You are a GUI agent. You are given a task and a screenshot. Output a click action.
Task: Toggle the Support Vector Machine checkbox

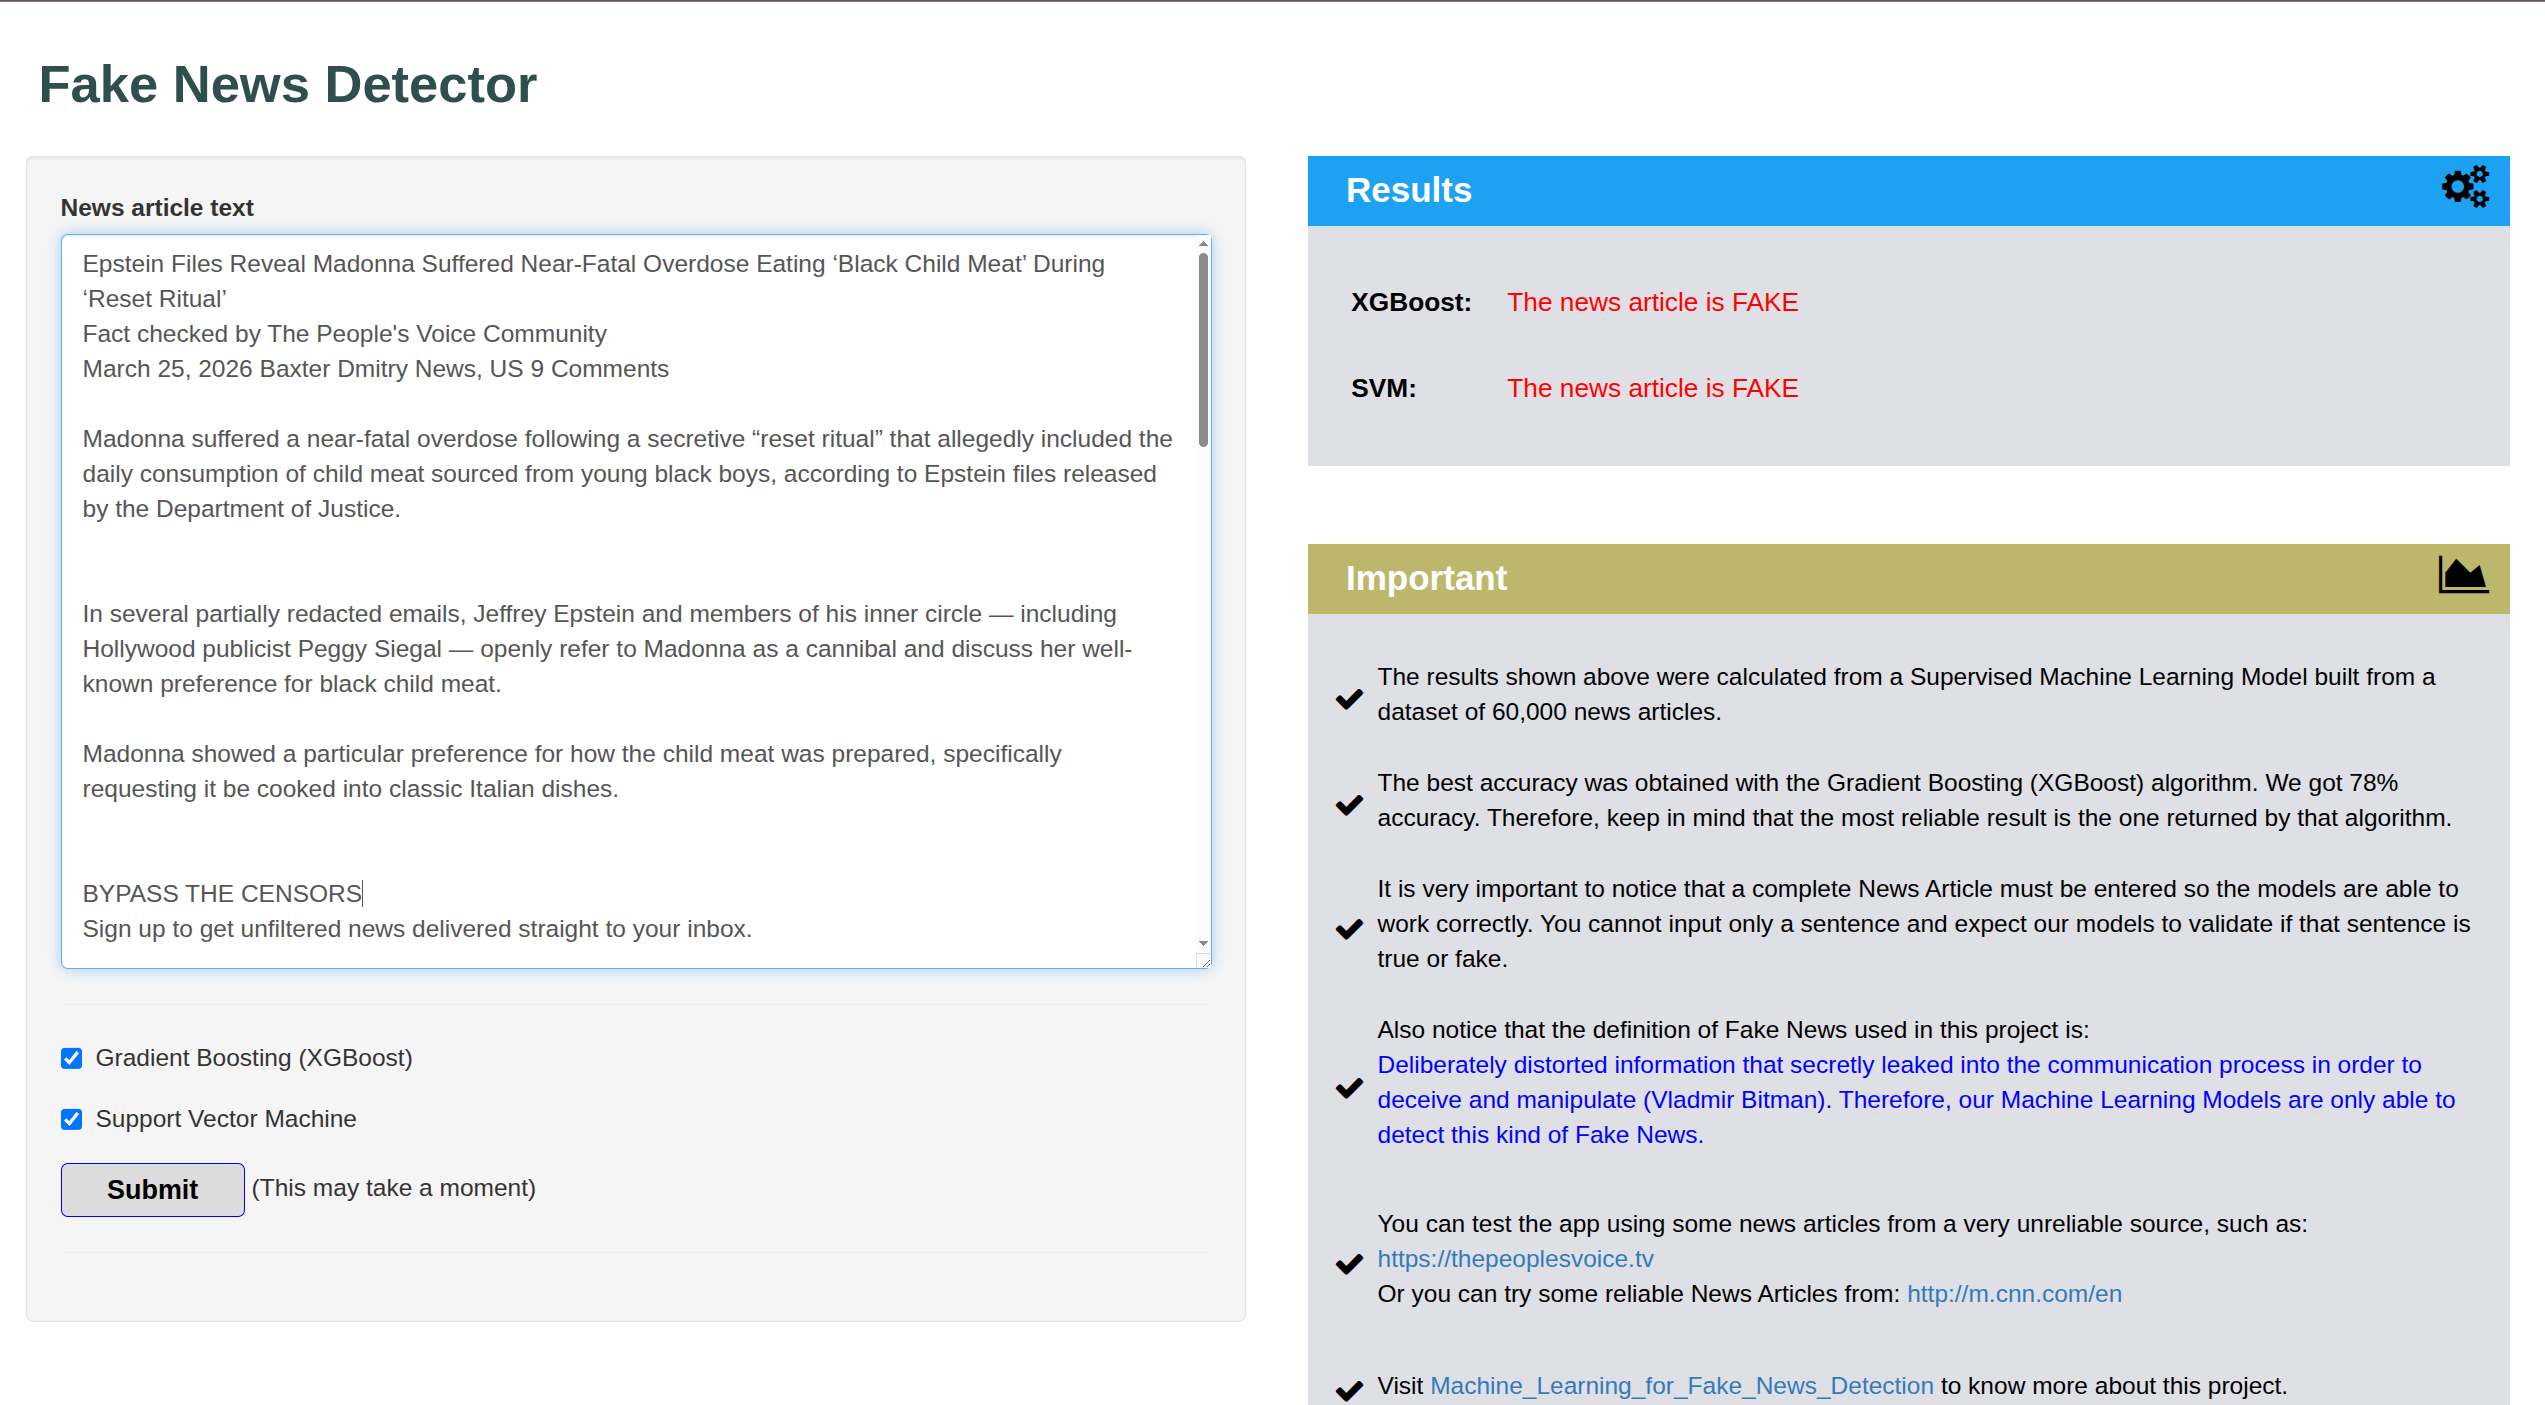tap(72, 1119)
